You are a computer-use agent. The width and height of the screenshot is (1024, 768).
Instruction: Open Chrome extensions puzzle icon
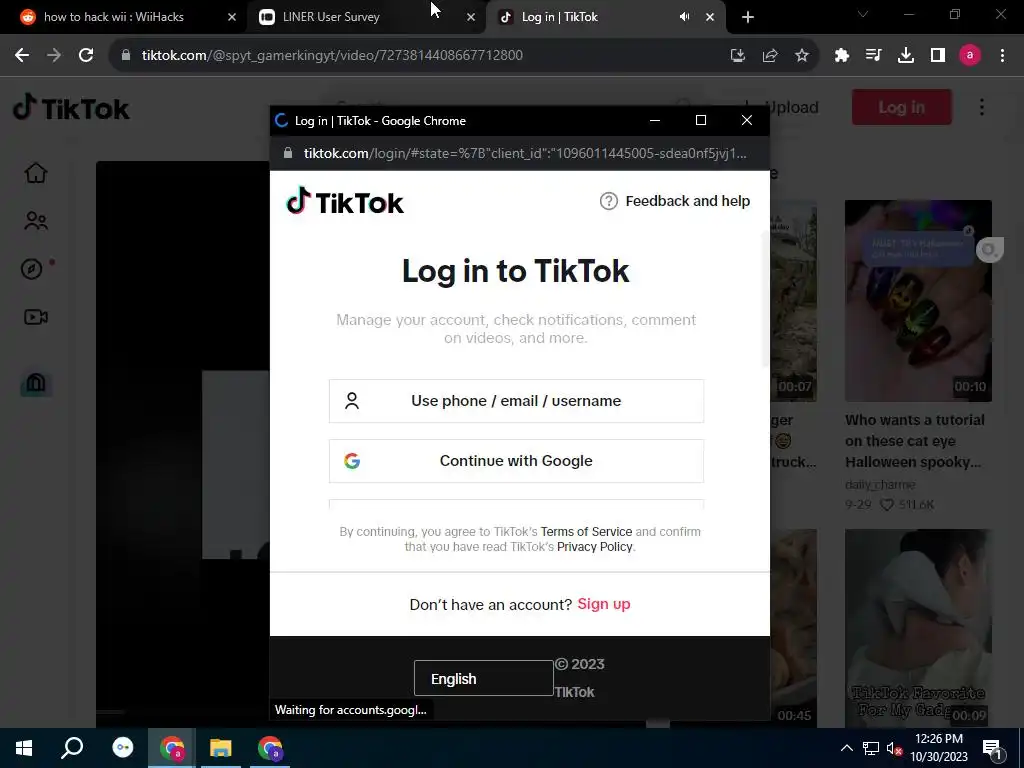point(842,56)
